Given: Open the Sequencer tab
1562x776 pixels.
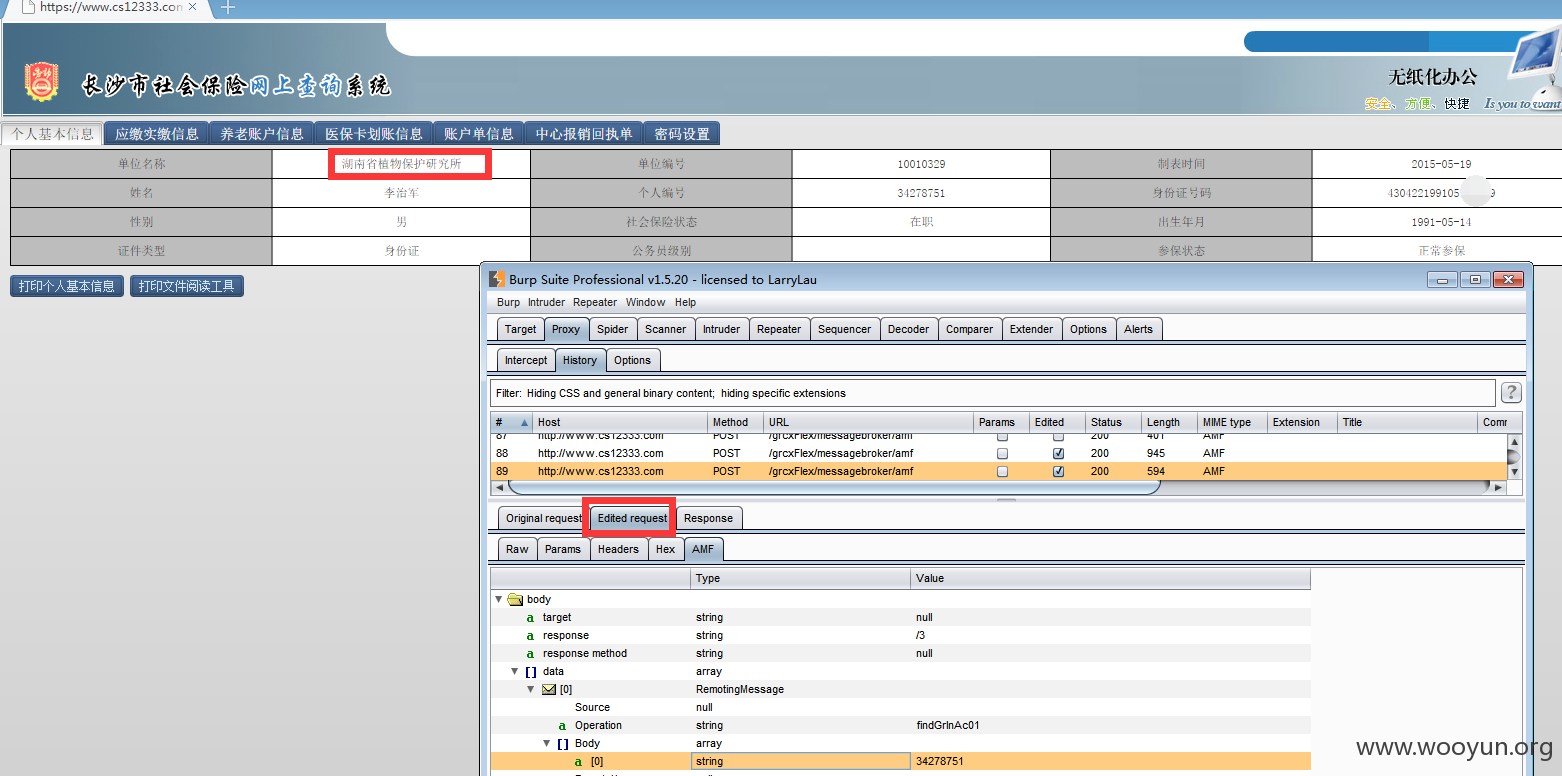Looking at the screenshot, I should click(844, 329).
